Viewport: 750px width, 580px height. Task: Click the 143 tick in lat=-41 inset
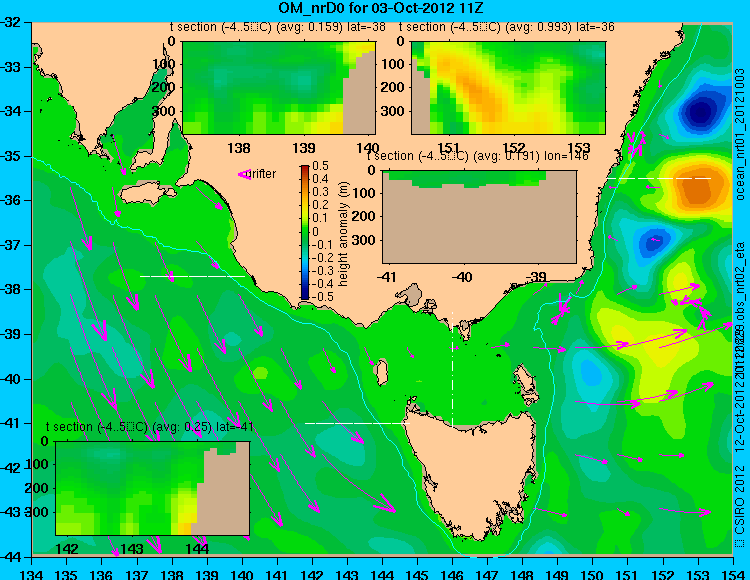pyautogui.click(x=132, y=548)
